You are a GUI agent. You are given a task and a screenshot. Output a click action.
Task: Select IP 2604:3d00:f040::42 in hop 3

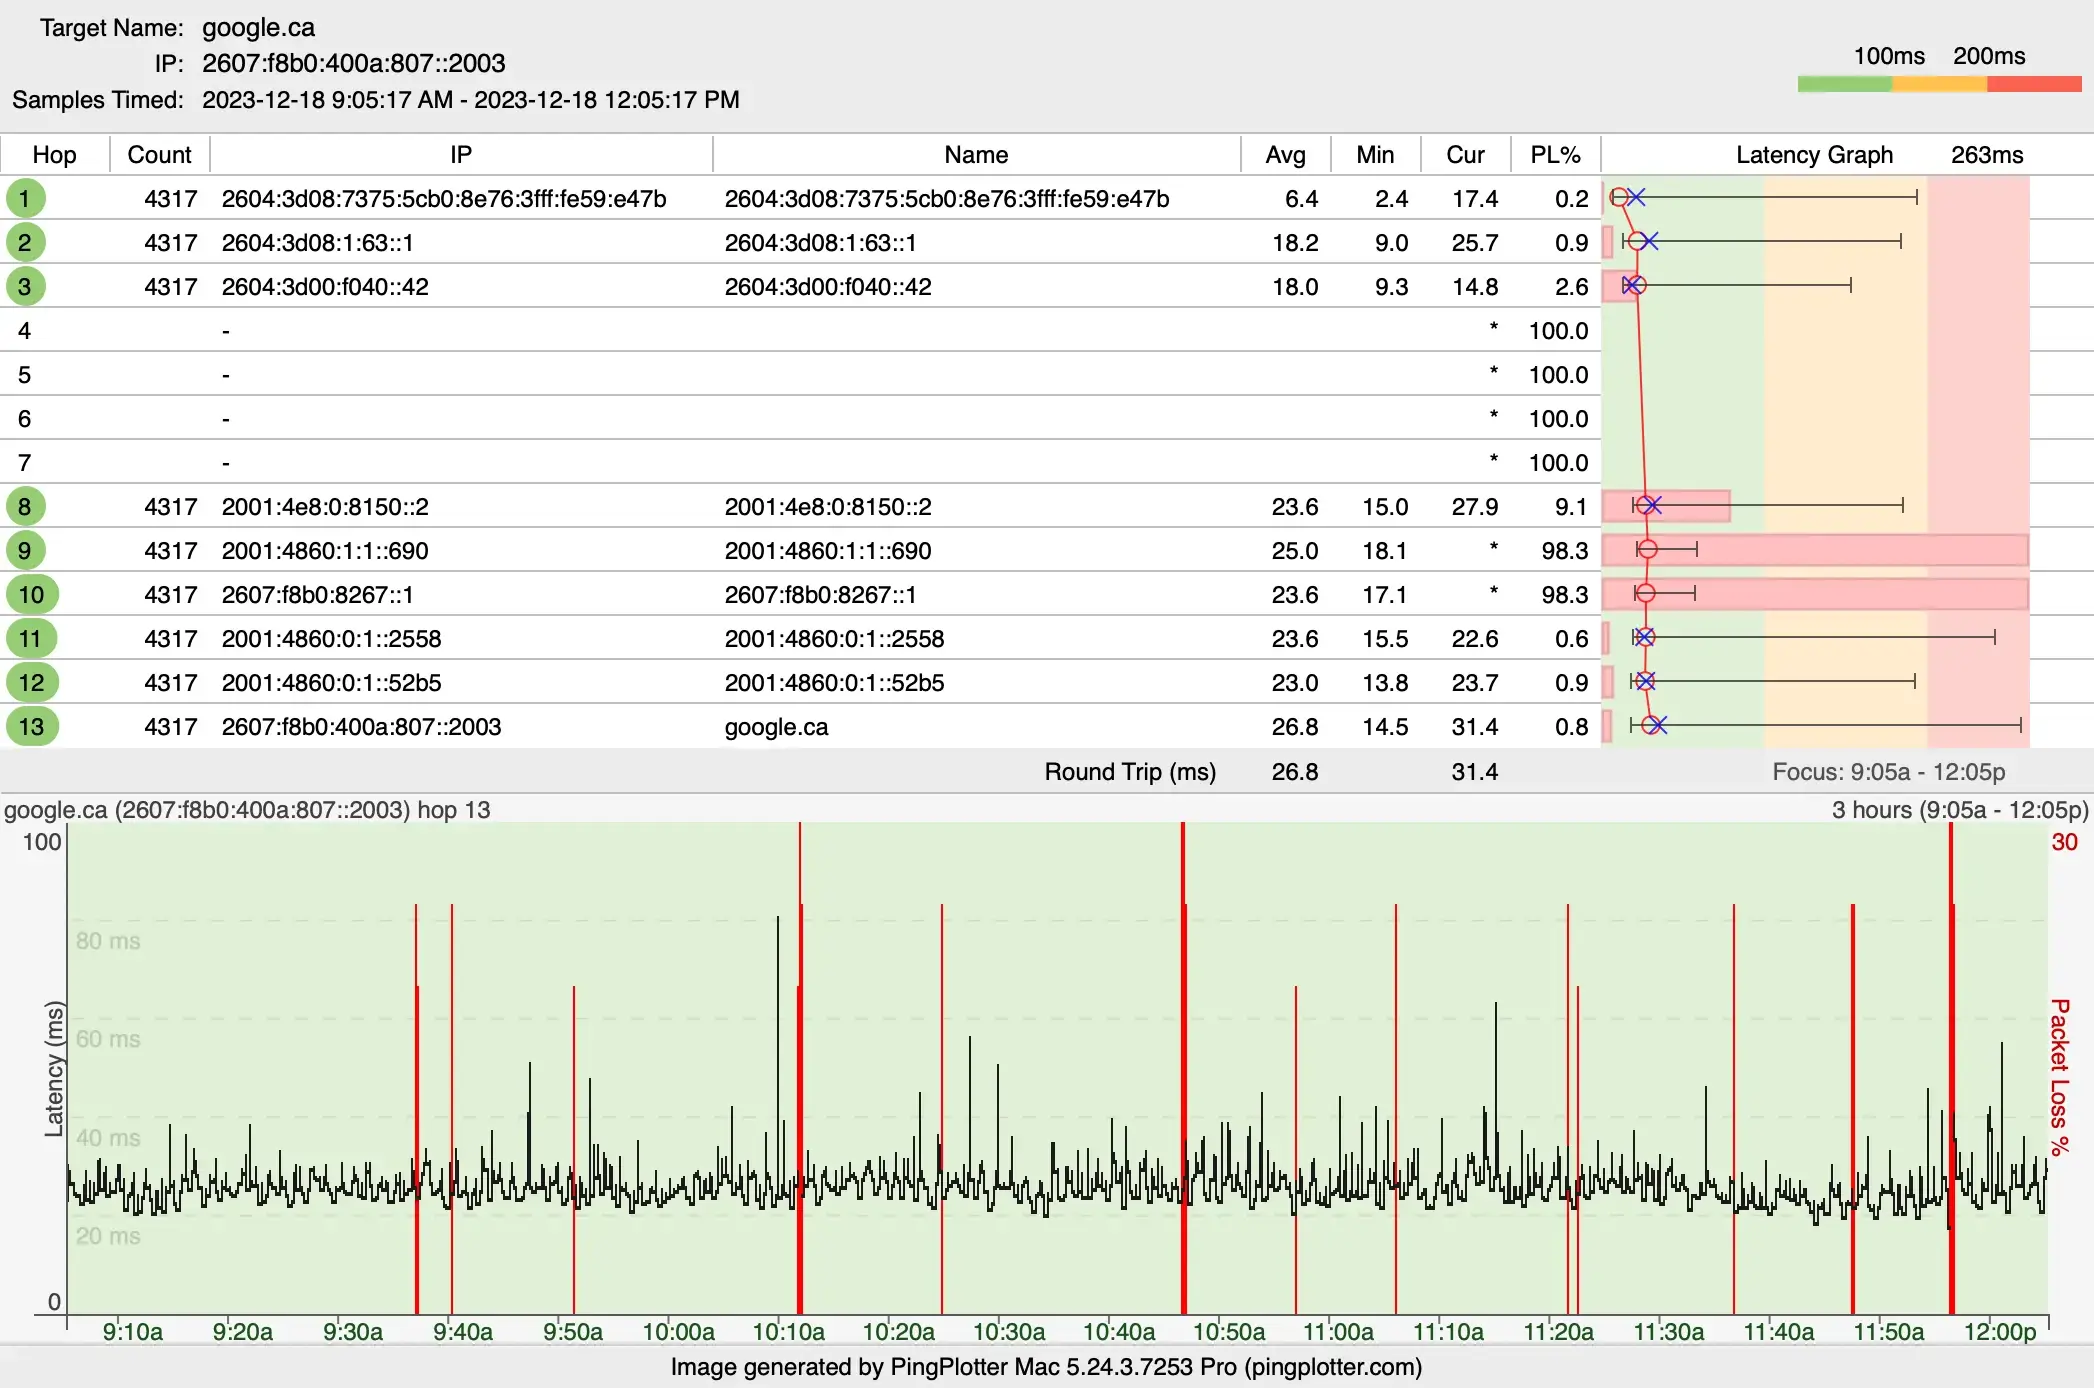pos(325,287)
